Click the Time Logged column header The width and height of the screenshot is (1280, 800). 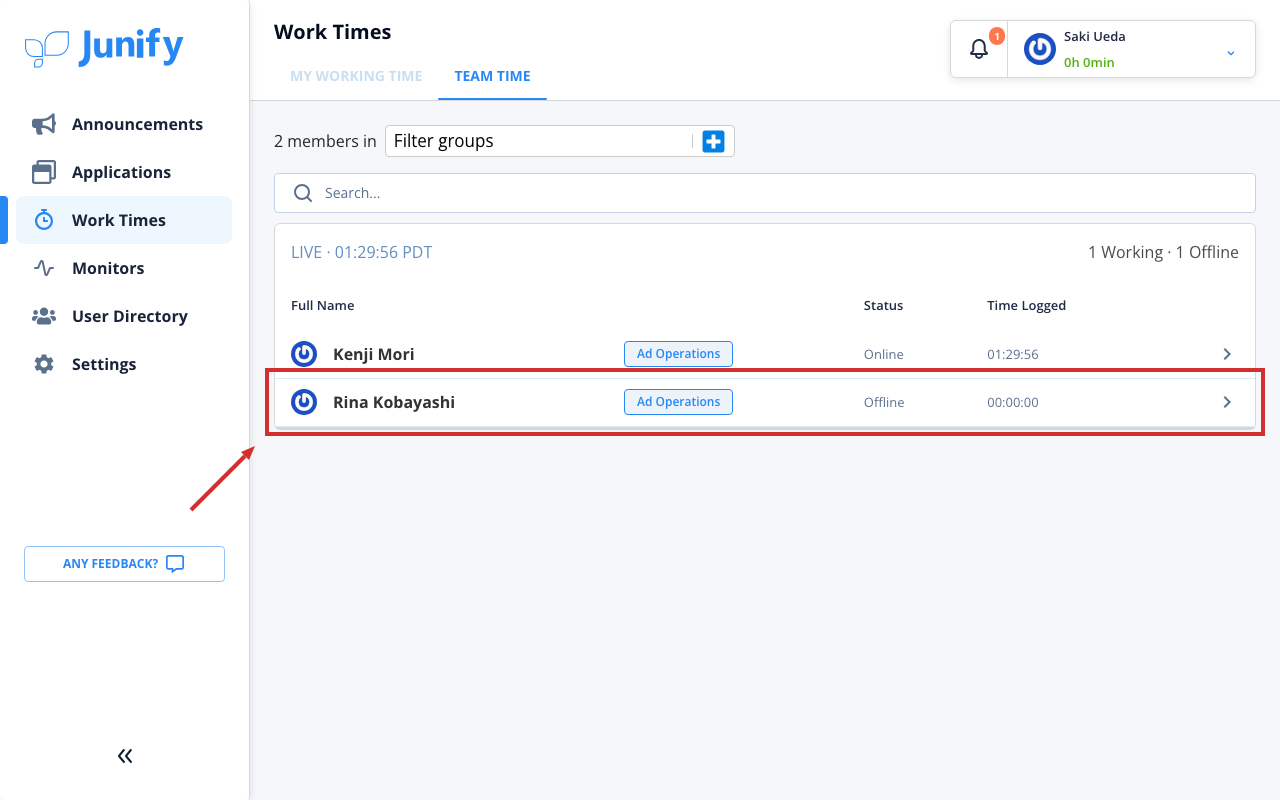[x=1026, y=306]
